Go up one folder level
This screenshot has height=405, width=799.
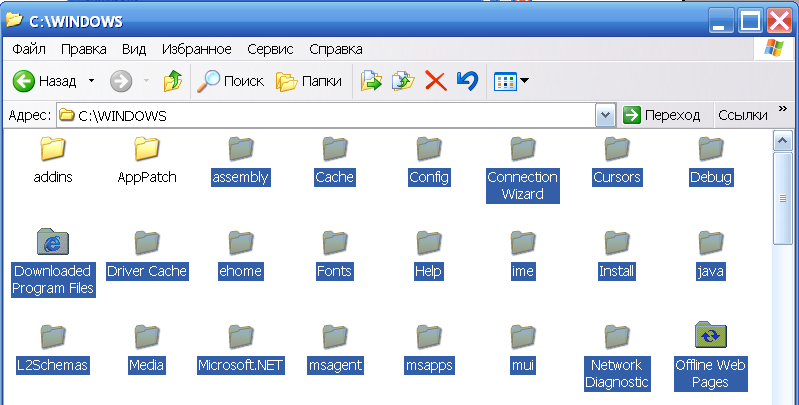[173, 81]
